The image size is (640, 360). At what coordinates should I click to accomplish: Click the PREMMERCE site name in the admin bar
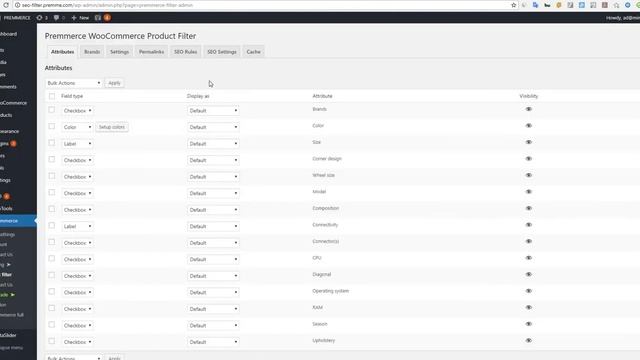point(17,18)
